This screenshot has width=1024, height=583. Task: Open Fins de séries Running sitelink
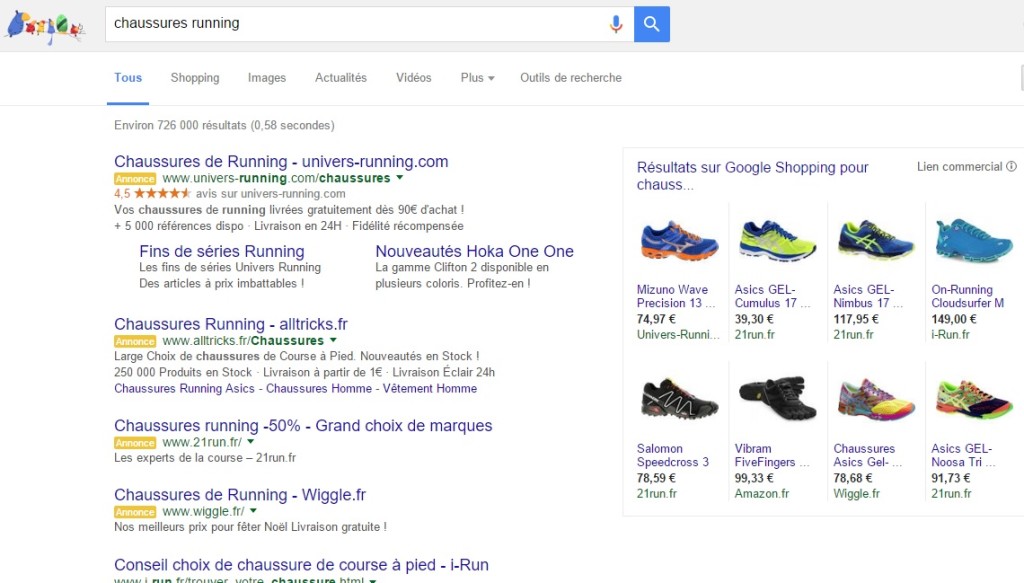click(x=221, y=251)
